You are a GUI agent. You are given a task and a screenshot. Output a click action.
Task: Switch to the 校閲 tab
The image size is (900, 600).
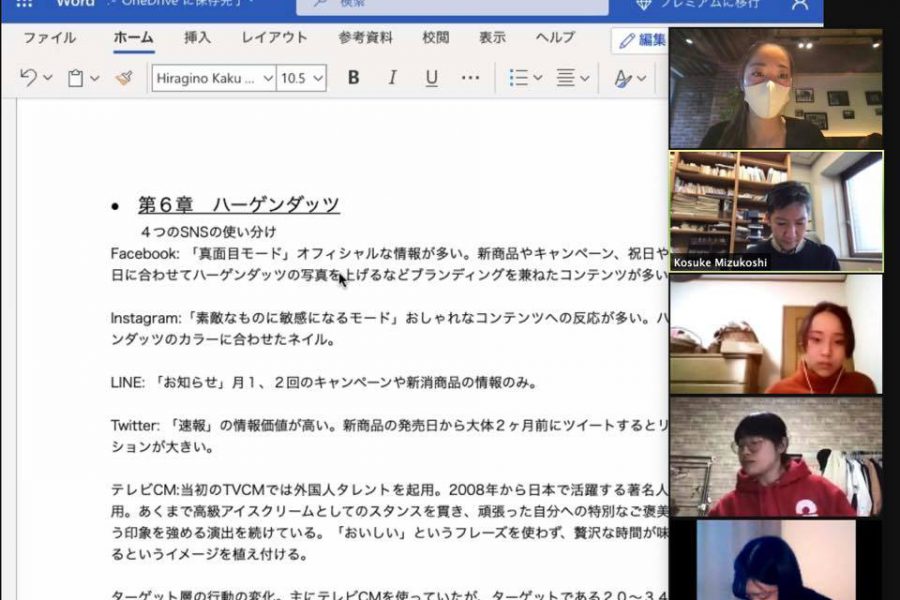[x=436, y=38]
